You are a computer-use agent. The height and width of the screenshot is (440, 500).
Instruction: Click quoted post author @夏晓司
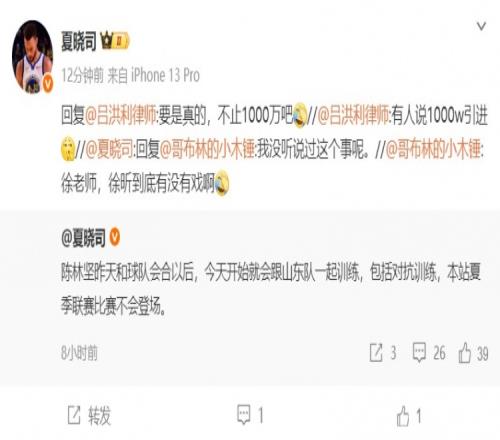[x=83, y=237]
